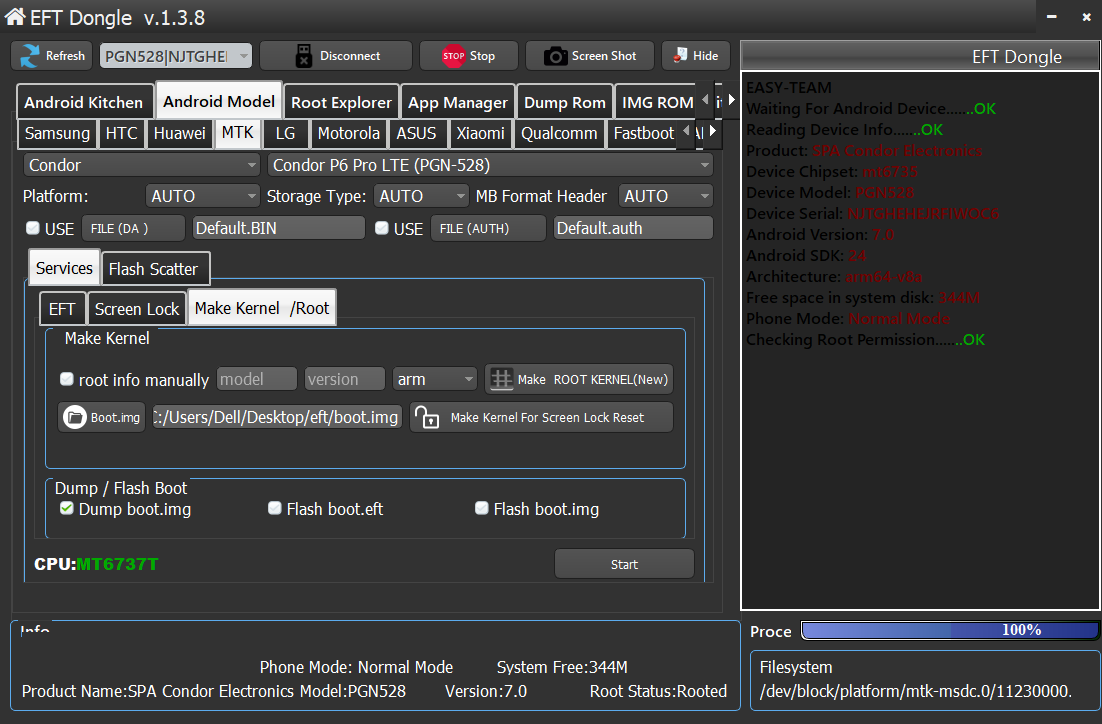Switch to Android Kitchen tab
The image size is (1102, 724).
click(x=84, y=102)
